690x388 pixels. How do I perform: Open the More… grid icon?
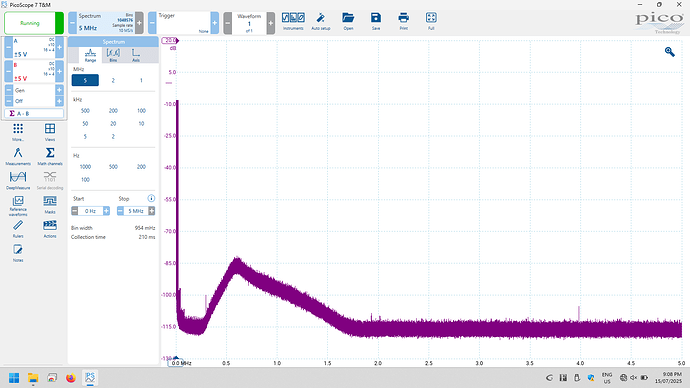18,132
